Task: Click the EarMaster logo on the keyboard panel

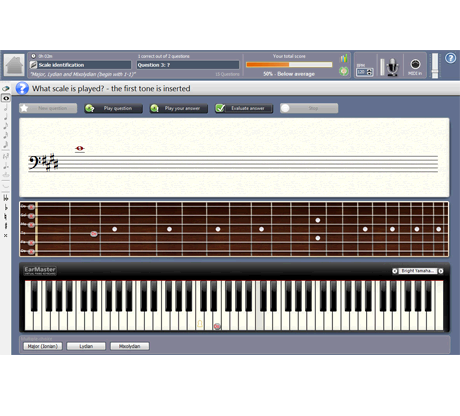Action: (40, 270)
